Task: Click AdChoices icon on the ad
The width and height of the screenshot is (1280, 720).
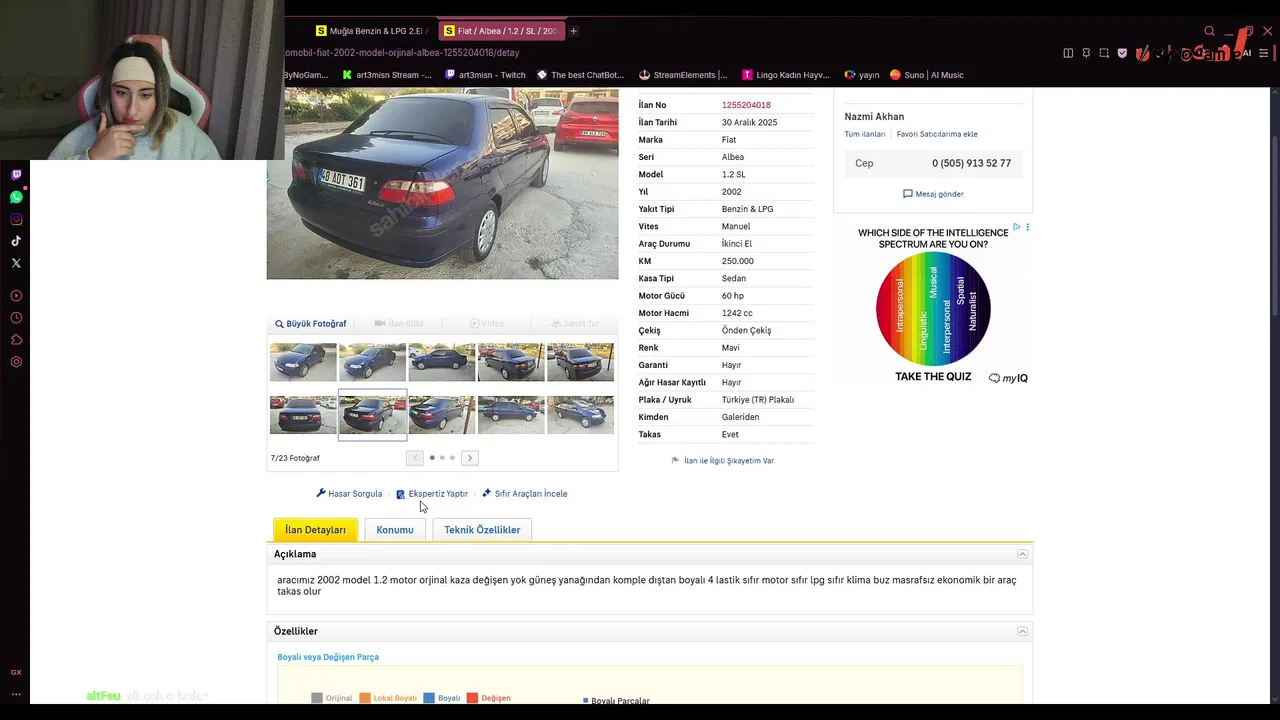Action: pyautogui.click(x=1016, y=227)
